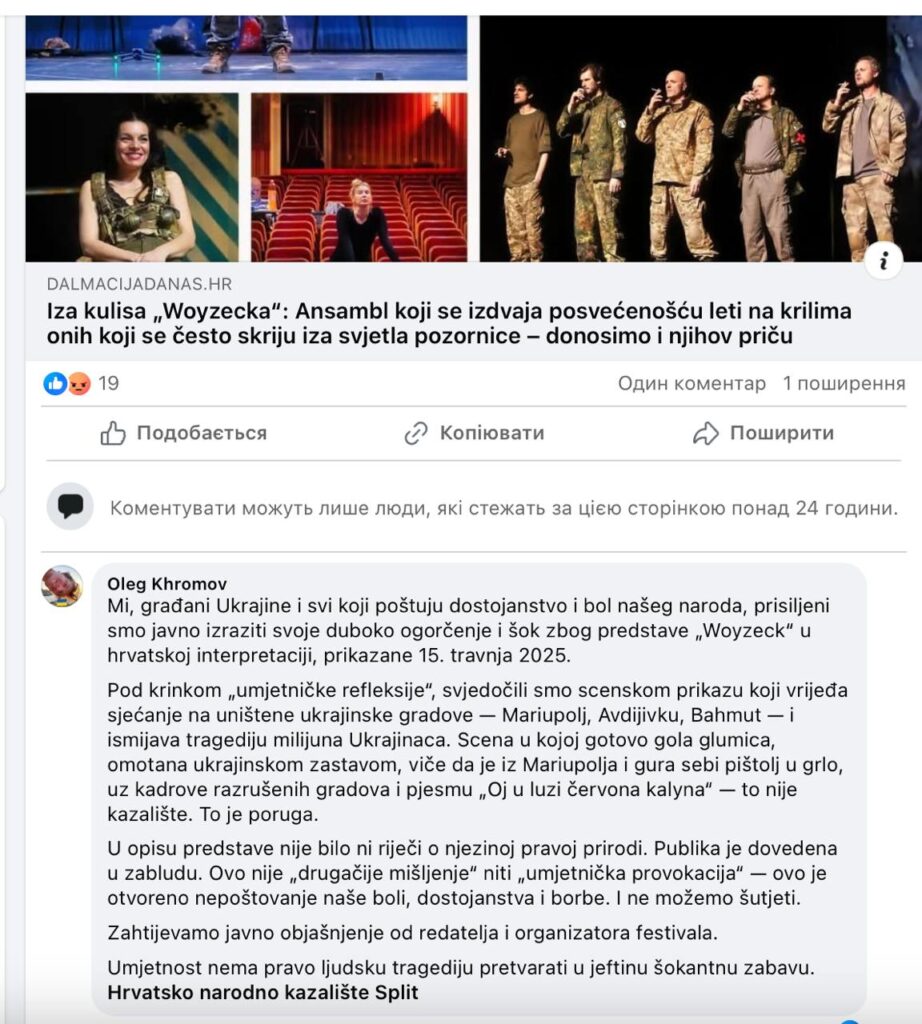Open Oleg Khromov's profile picture
This screenshot has width=922, height=1024.
coord(63,586)
